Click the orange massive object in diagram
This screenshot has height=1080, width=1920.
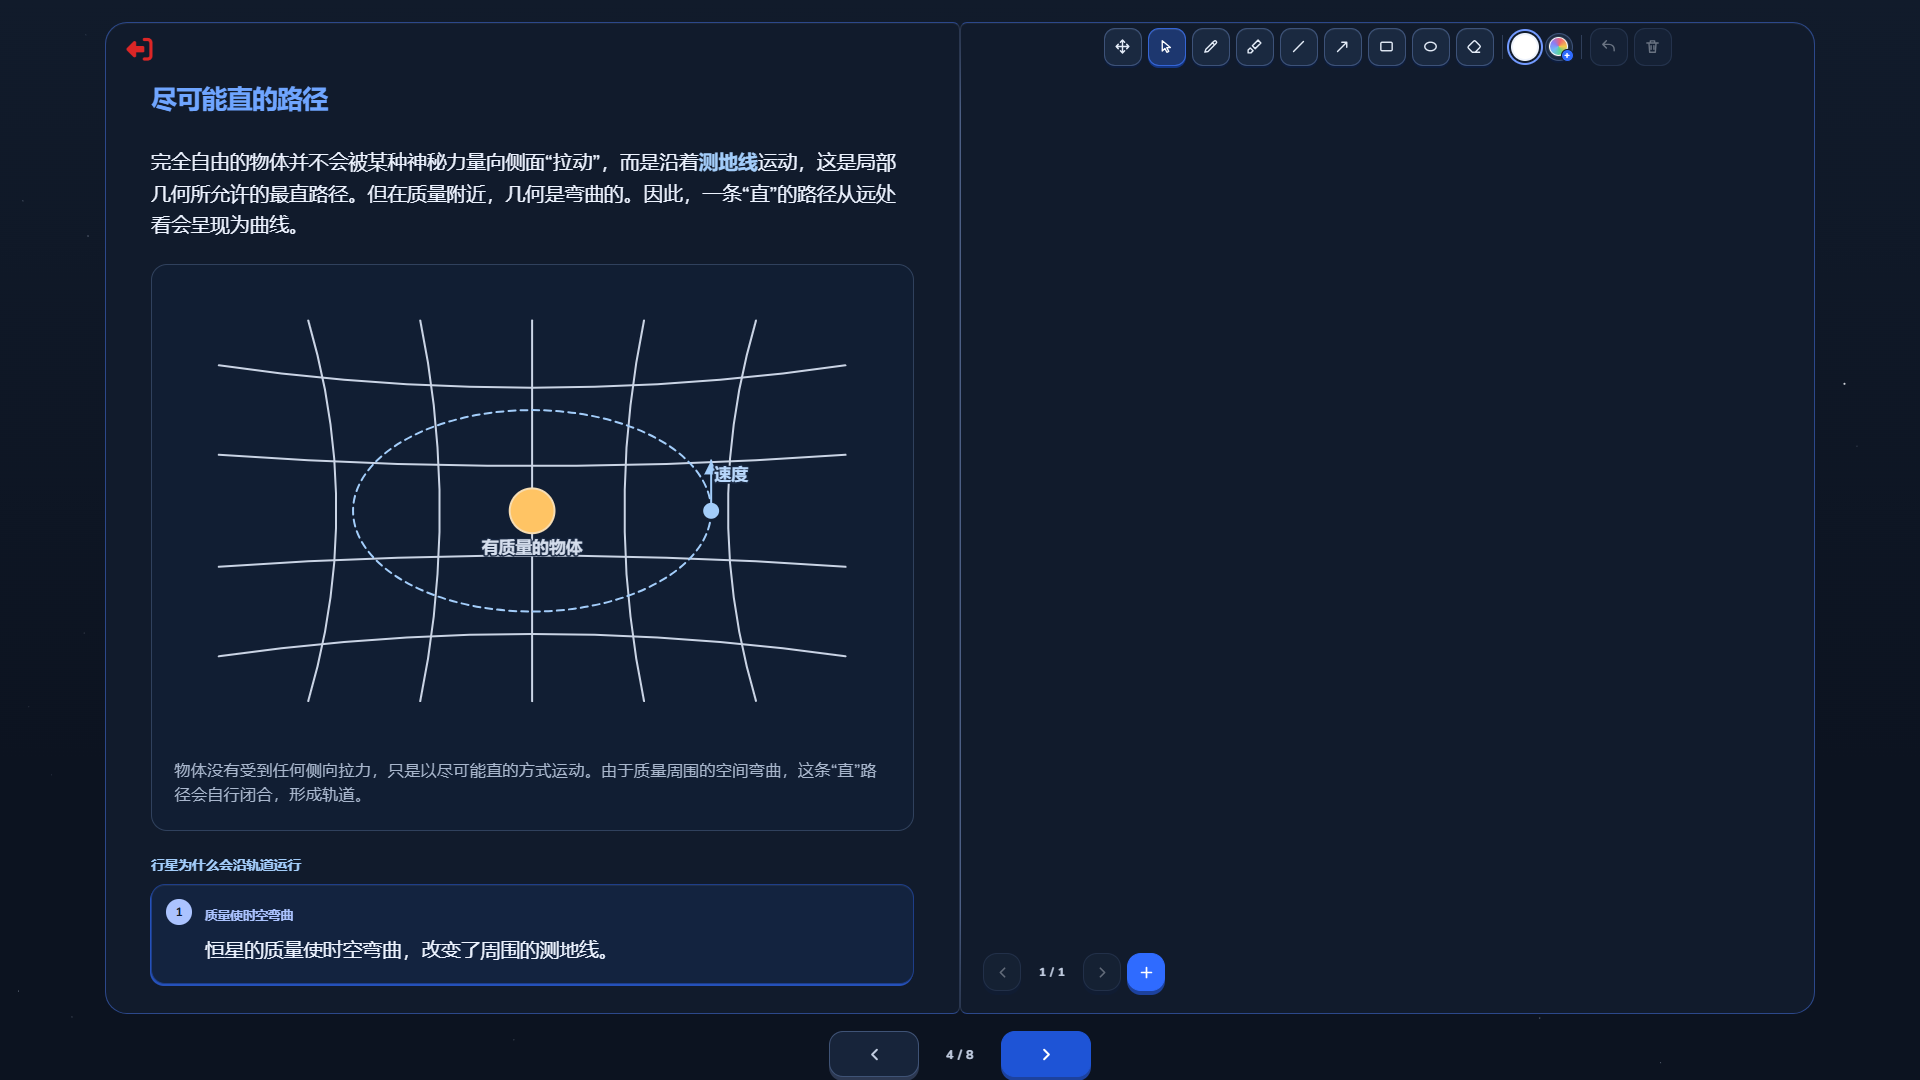tap(532, 511)
